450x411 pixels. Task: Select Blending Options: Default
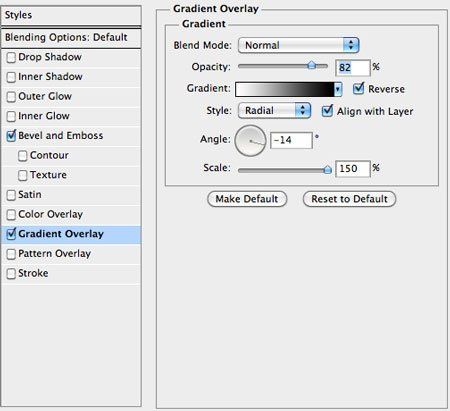[x=71, y=37]
